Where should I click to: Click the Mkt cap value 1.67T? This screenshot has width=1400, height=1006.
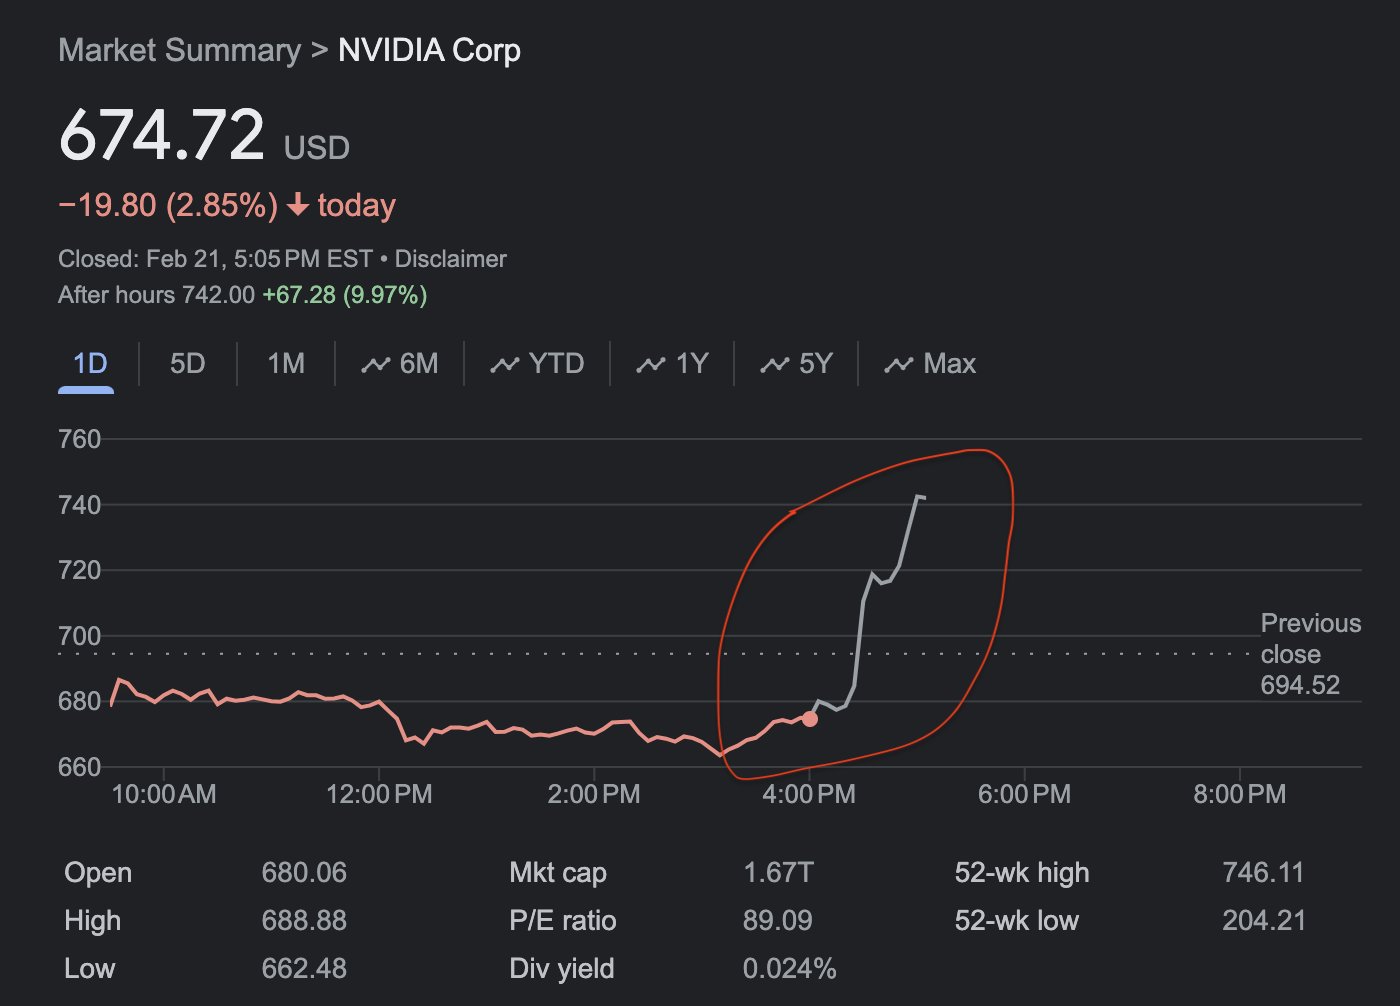778,872
